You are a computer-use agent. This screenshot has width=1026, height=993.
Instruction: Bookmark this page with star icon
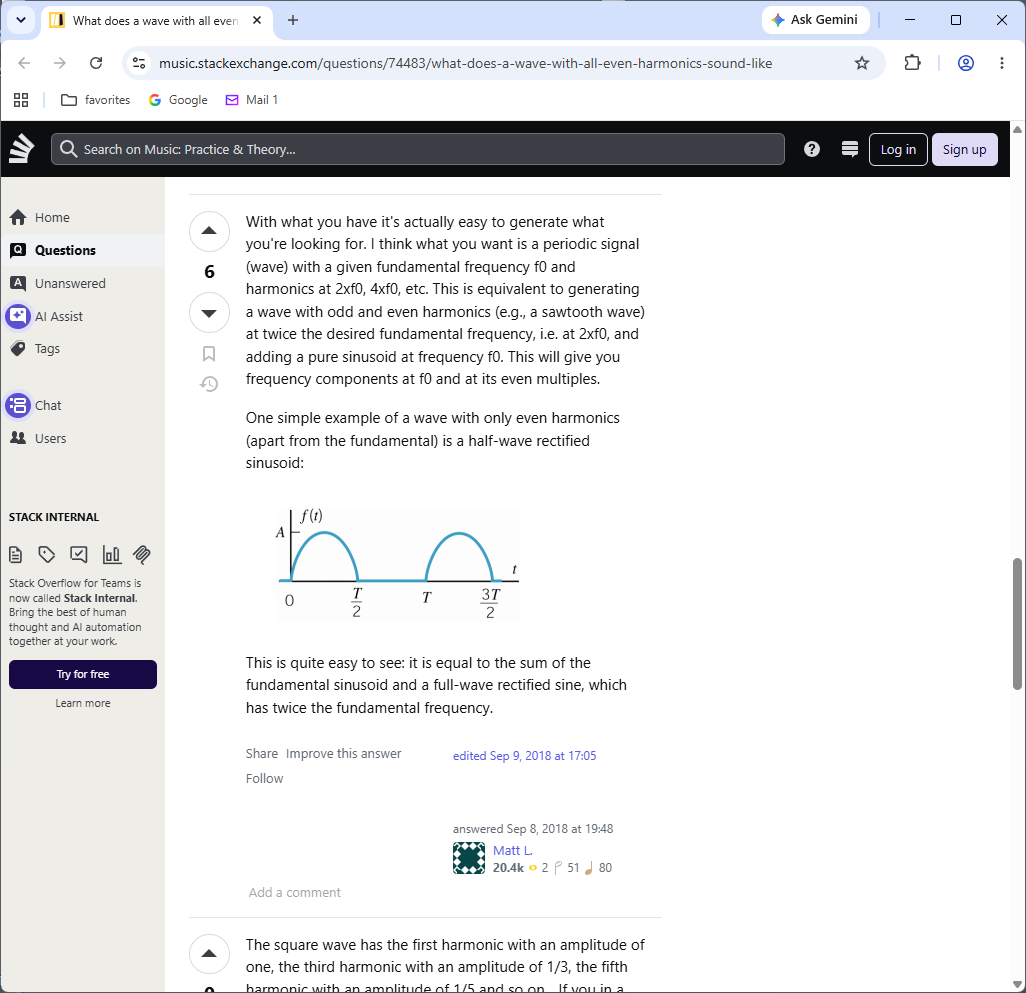[x=862, y=63]
